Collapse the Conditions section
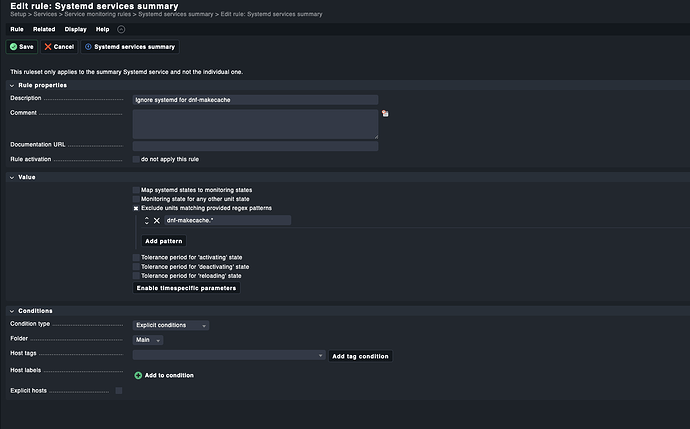 (13, 311)
